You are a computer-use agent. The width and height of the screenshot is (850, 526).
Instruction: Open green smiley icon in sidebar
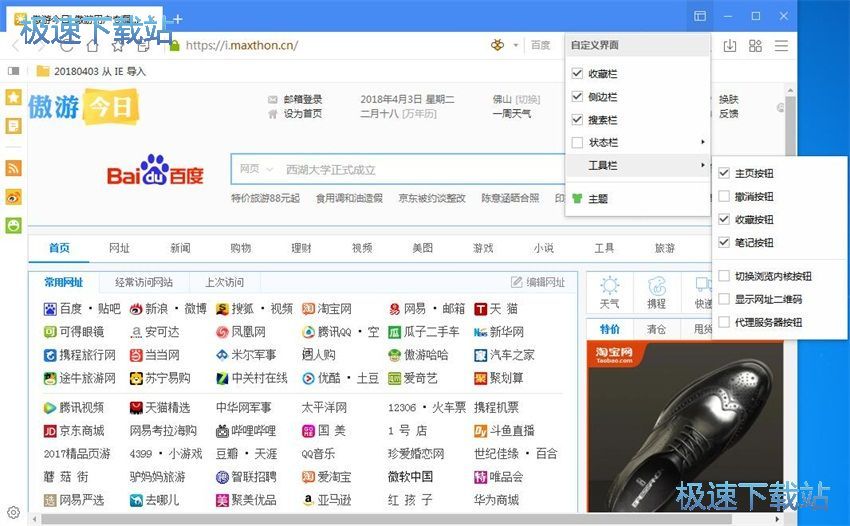click(14, 225)
